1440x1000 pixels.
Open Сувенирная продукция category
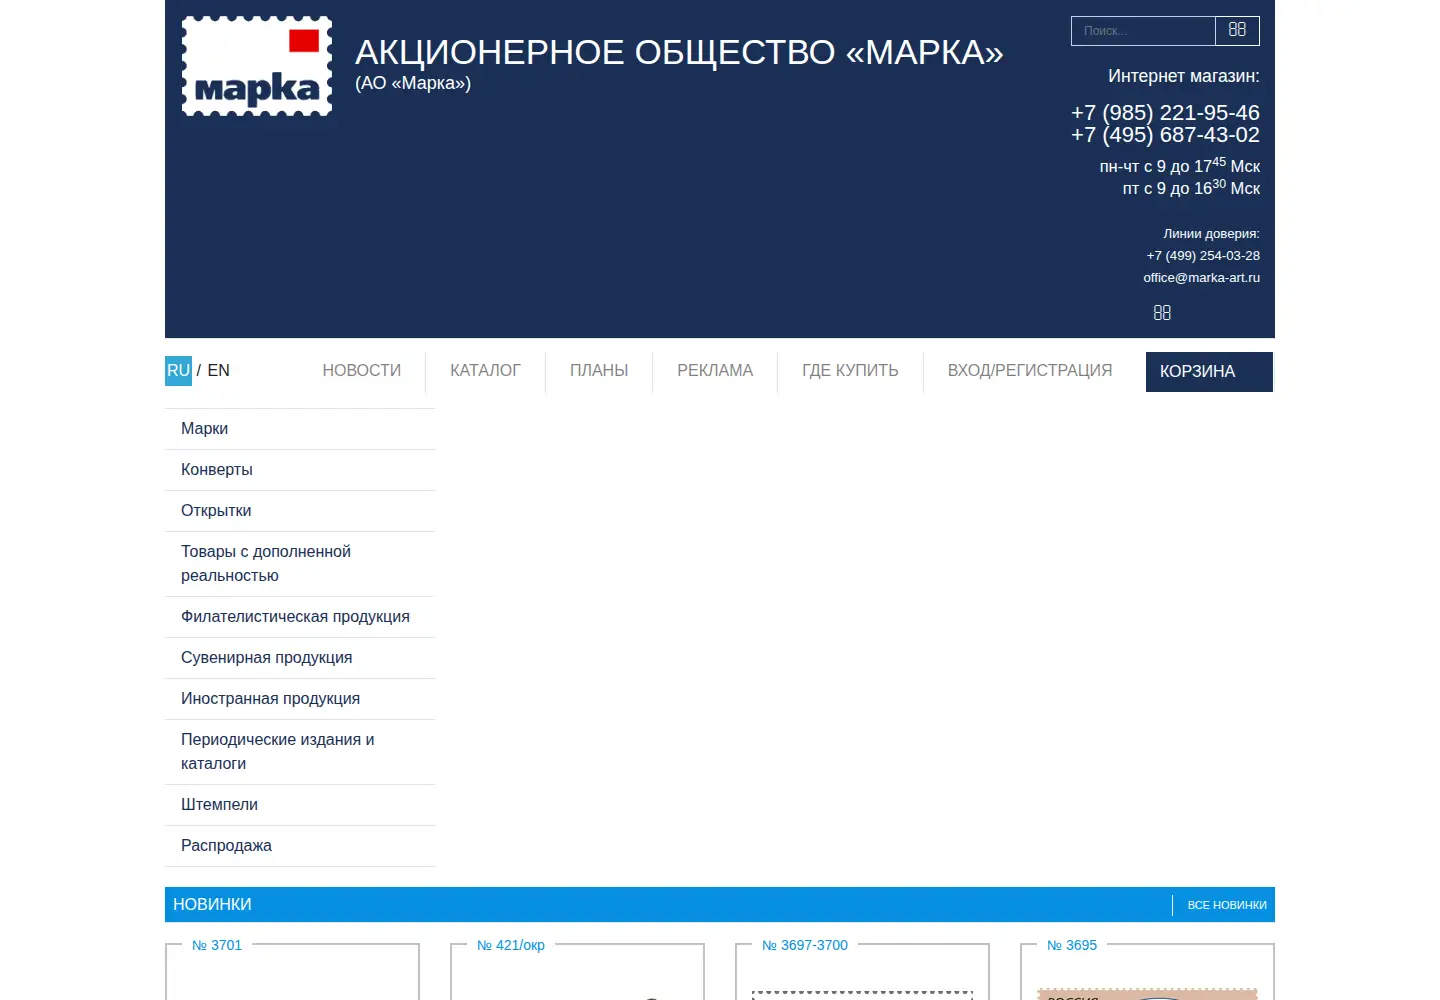[300, 657]
